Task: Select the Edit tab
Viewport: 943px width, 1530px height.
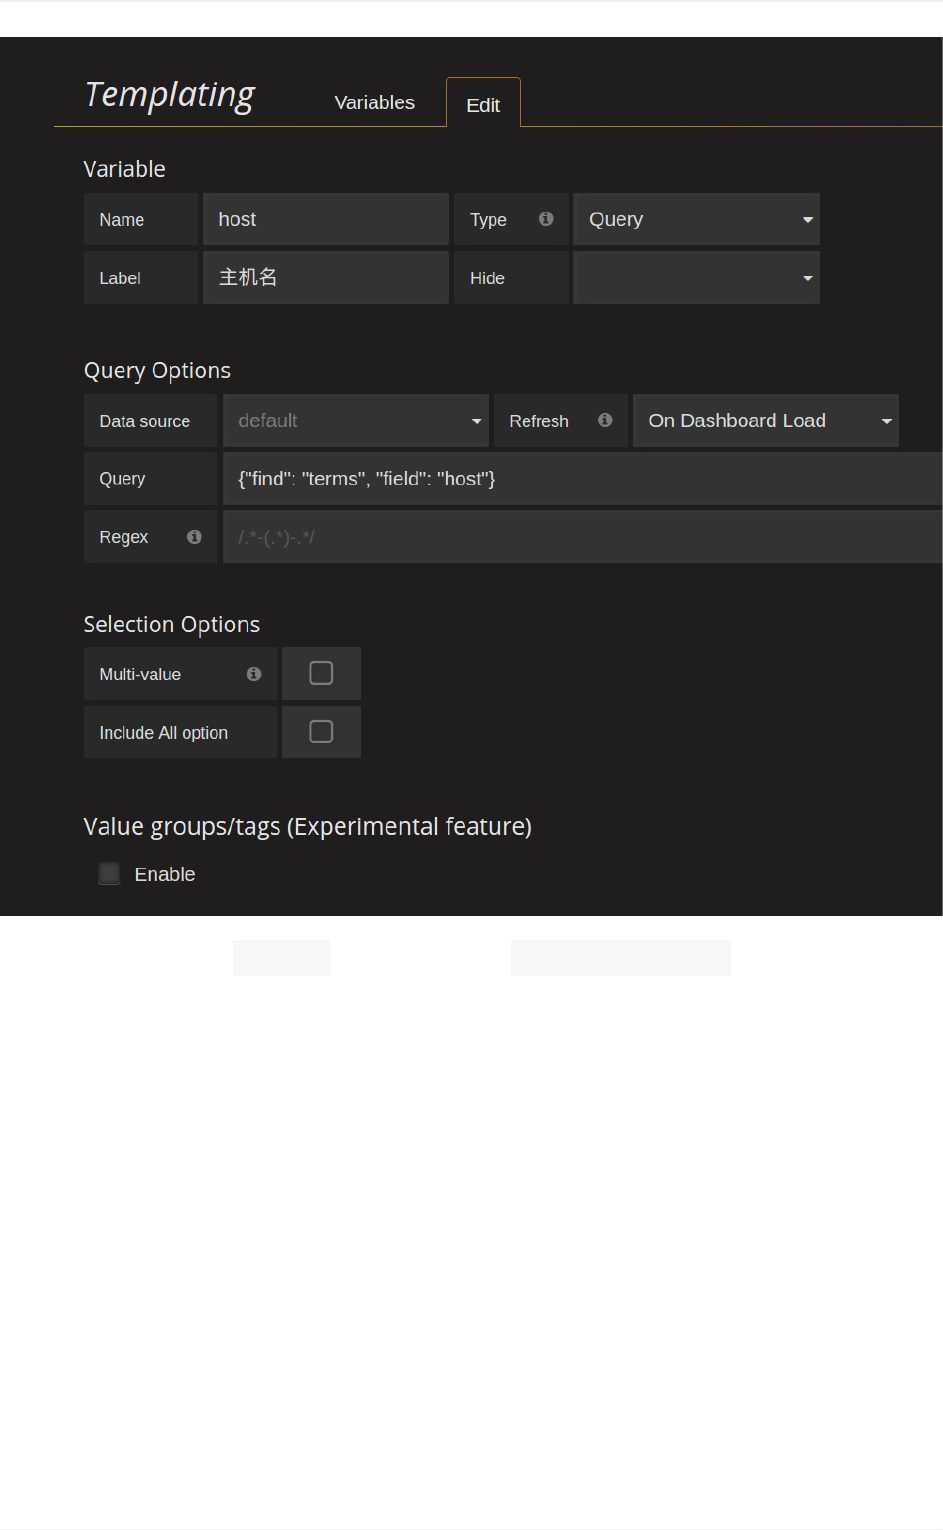Action: click(483, 105)
